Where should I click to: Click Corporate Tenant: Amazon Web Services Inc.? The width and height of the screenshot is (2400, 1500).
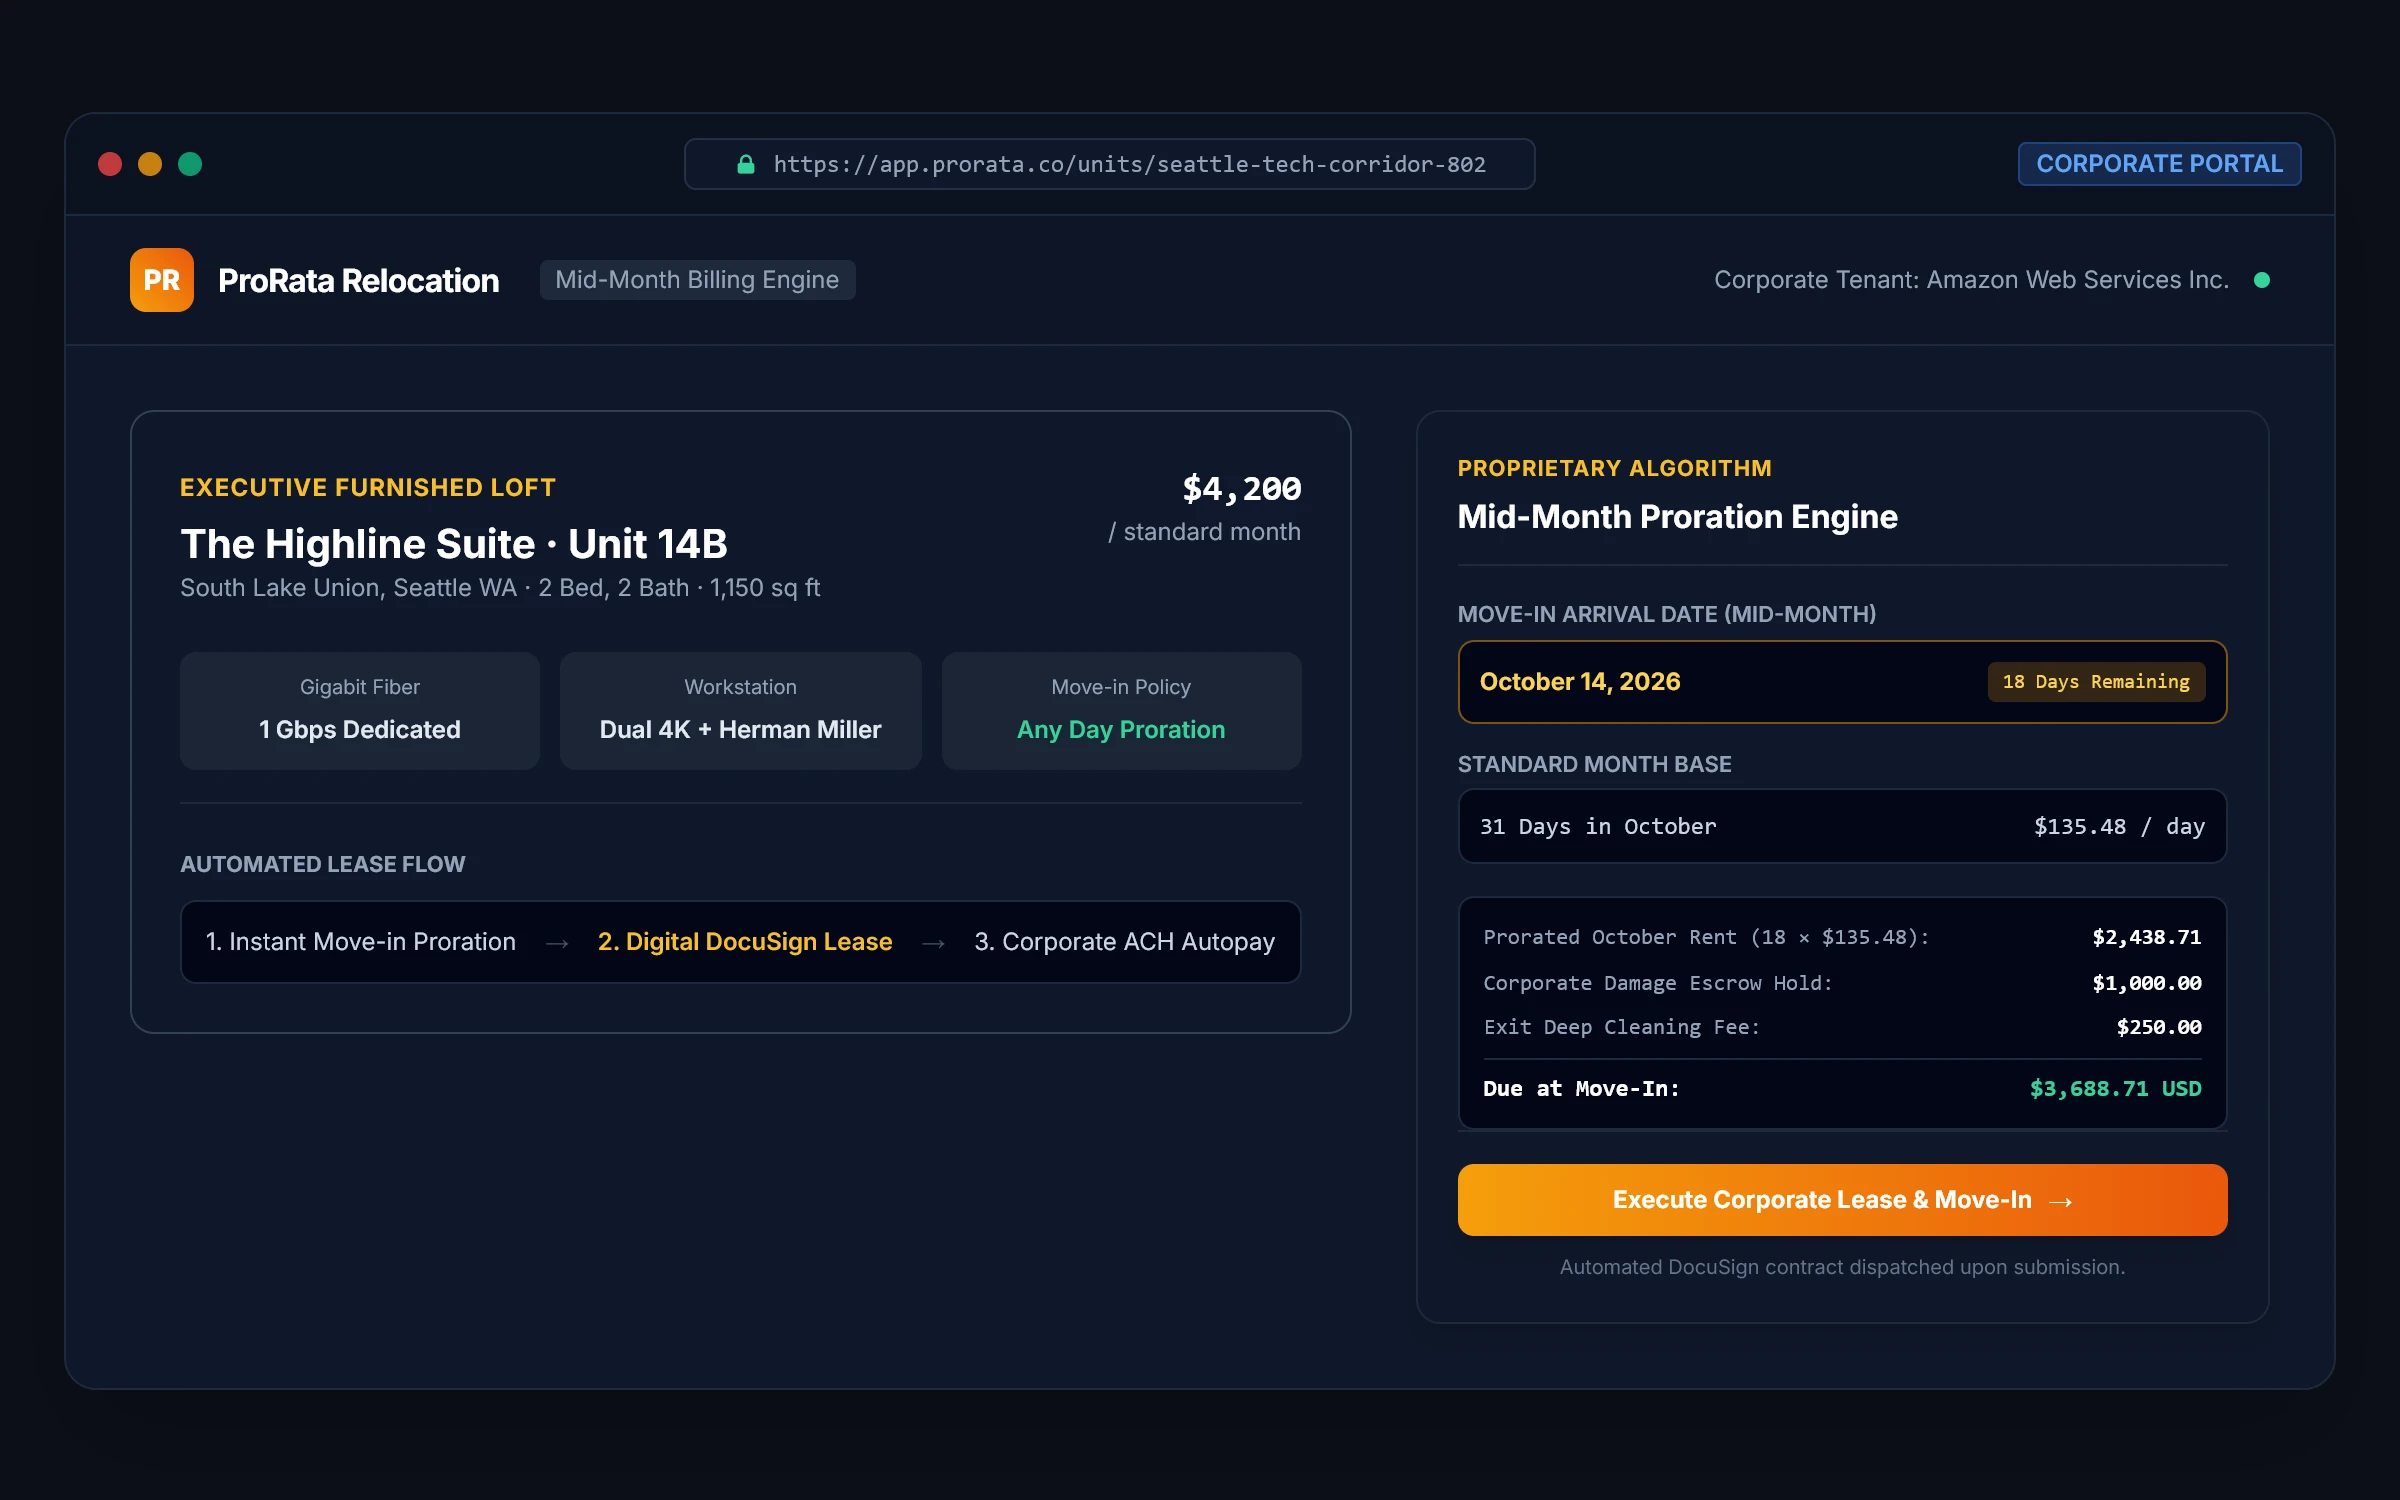coord(1971,280)
